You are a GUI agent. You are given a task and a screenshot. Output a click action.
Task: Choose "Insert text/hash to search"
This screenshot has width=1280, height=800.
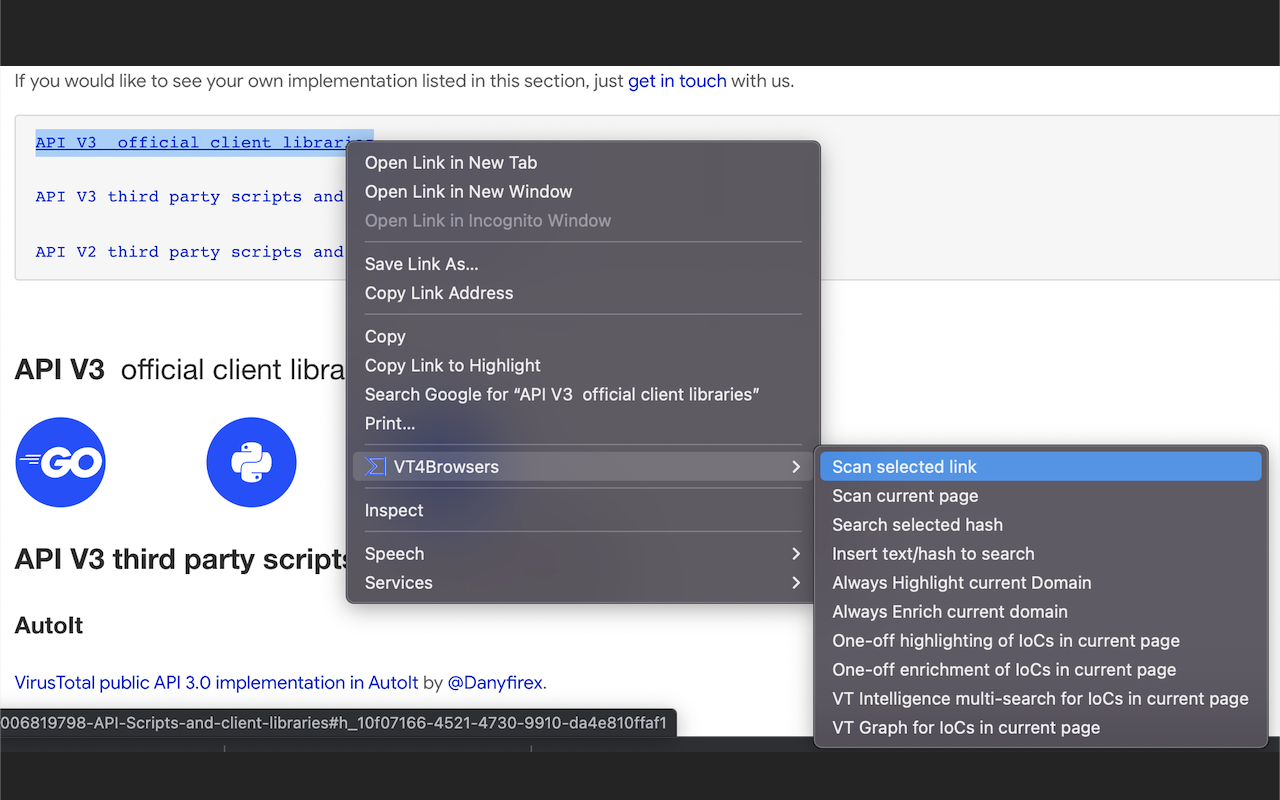[x=935, y=553]
